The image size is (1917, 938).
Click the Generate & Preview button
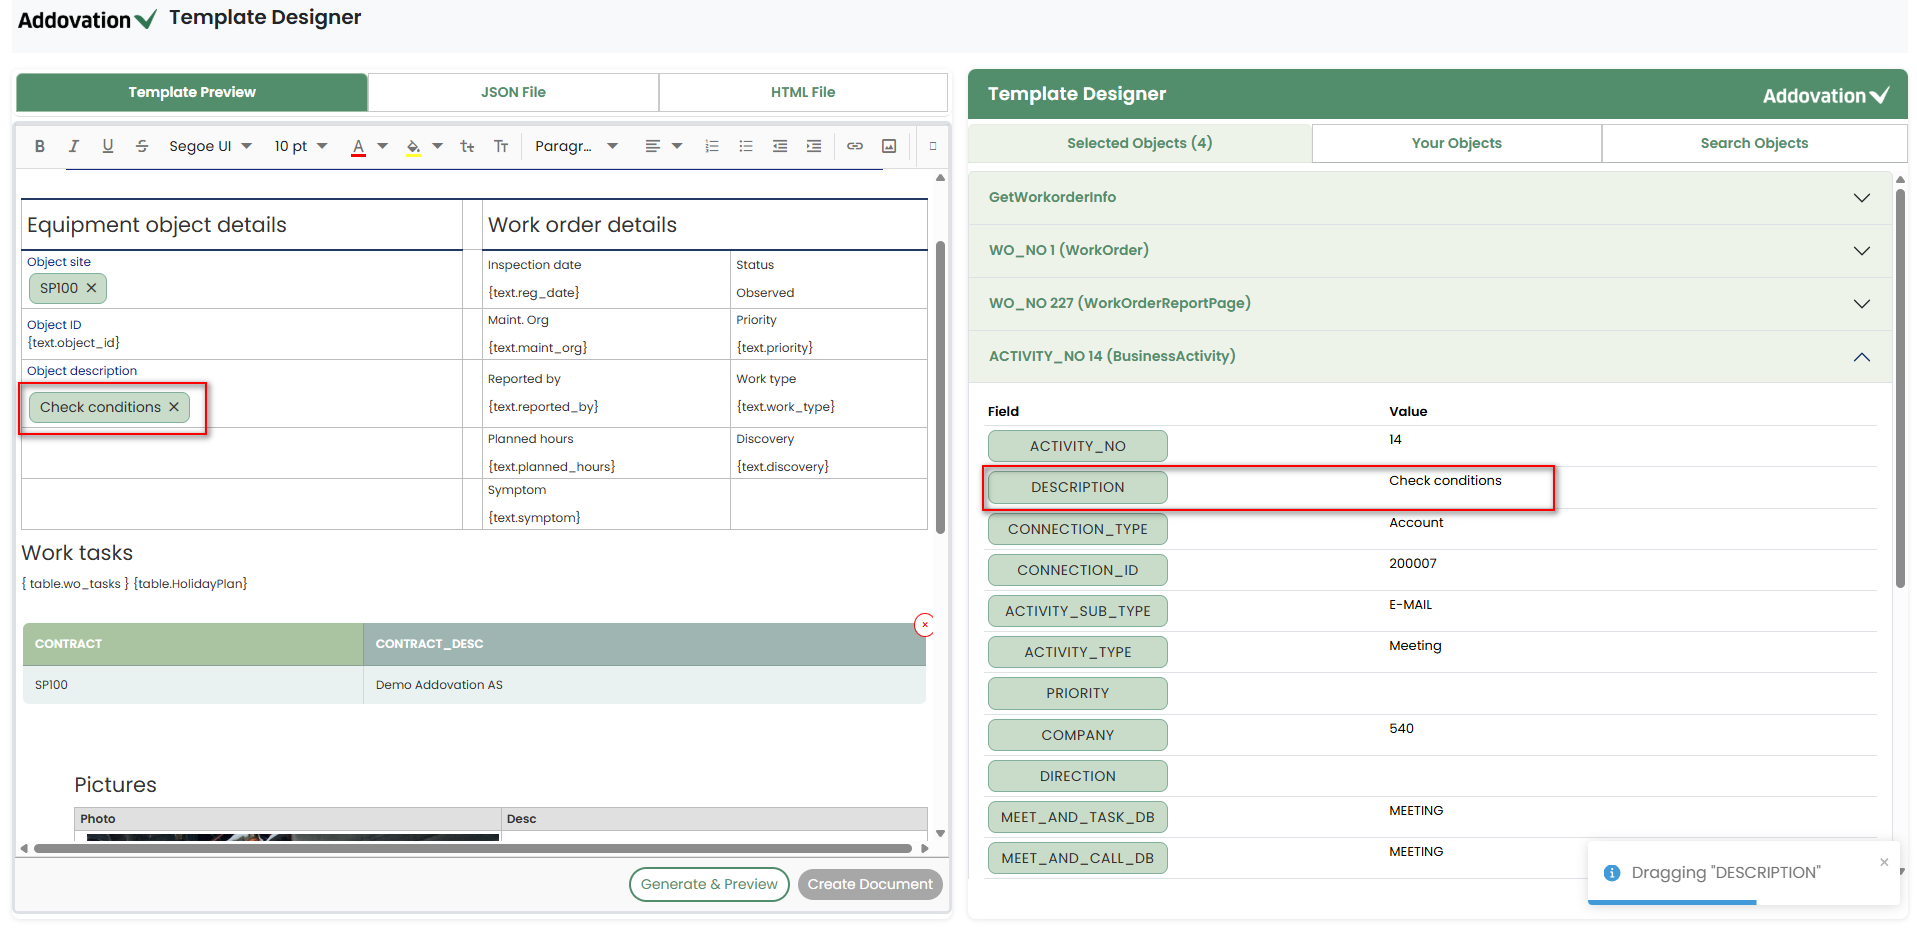click(709, 884)
